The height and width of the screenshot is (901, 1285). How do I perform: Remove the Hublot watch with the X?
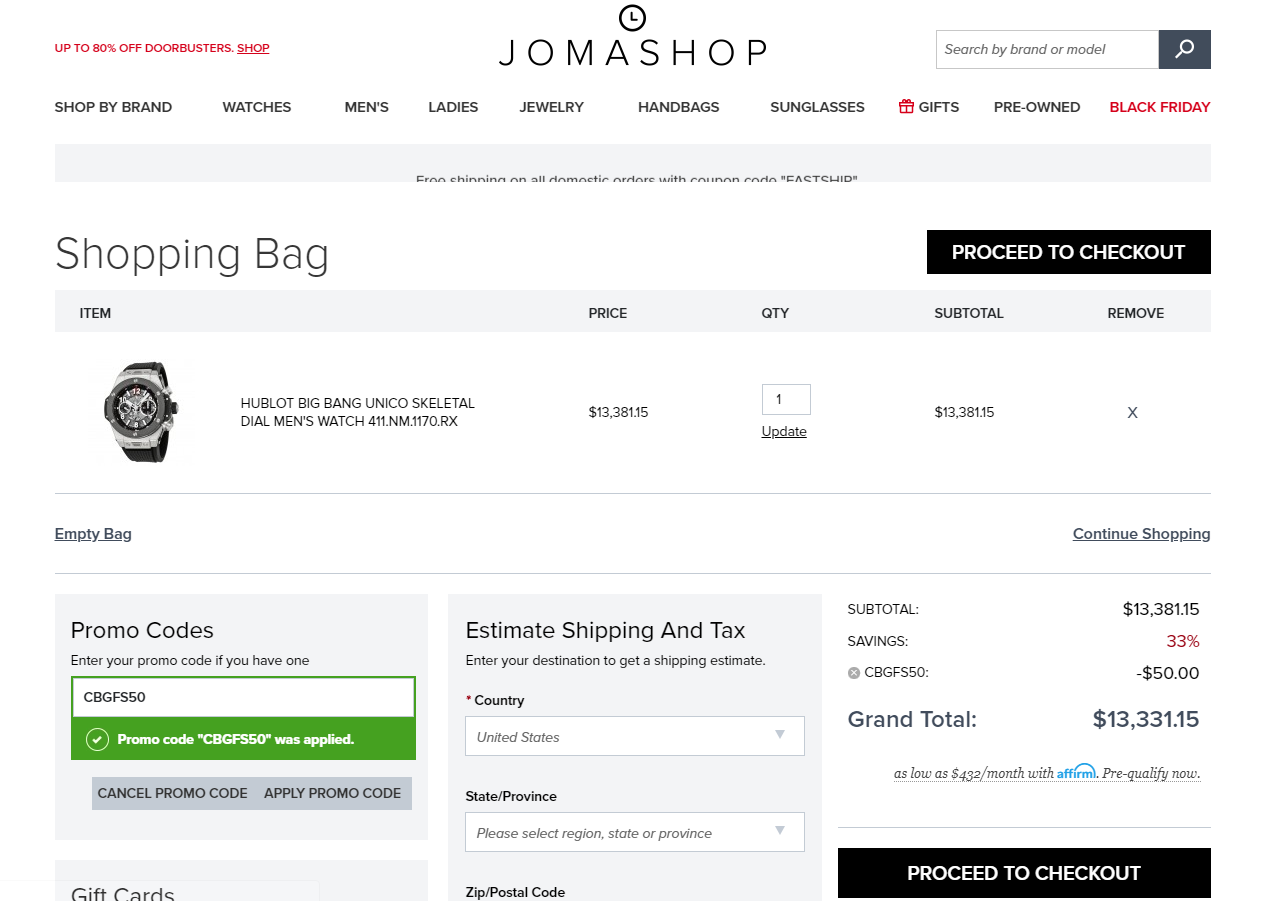pos(1132,413)
